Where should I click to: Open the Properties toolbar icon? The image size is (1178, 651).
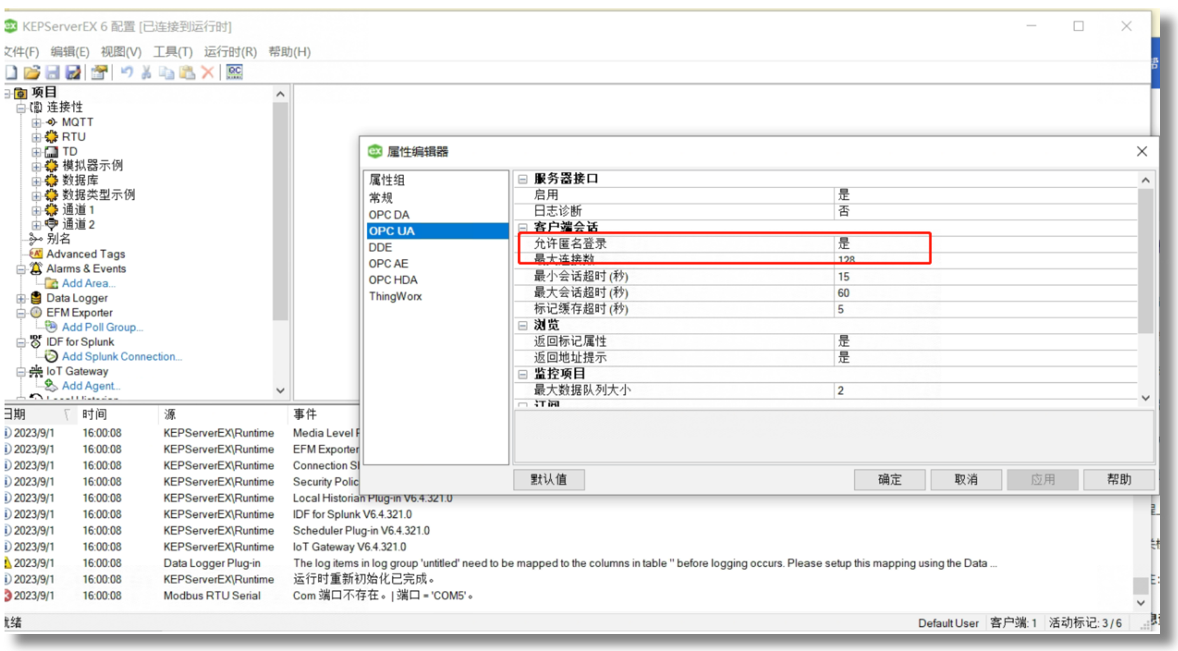coord(98,72)
